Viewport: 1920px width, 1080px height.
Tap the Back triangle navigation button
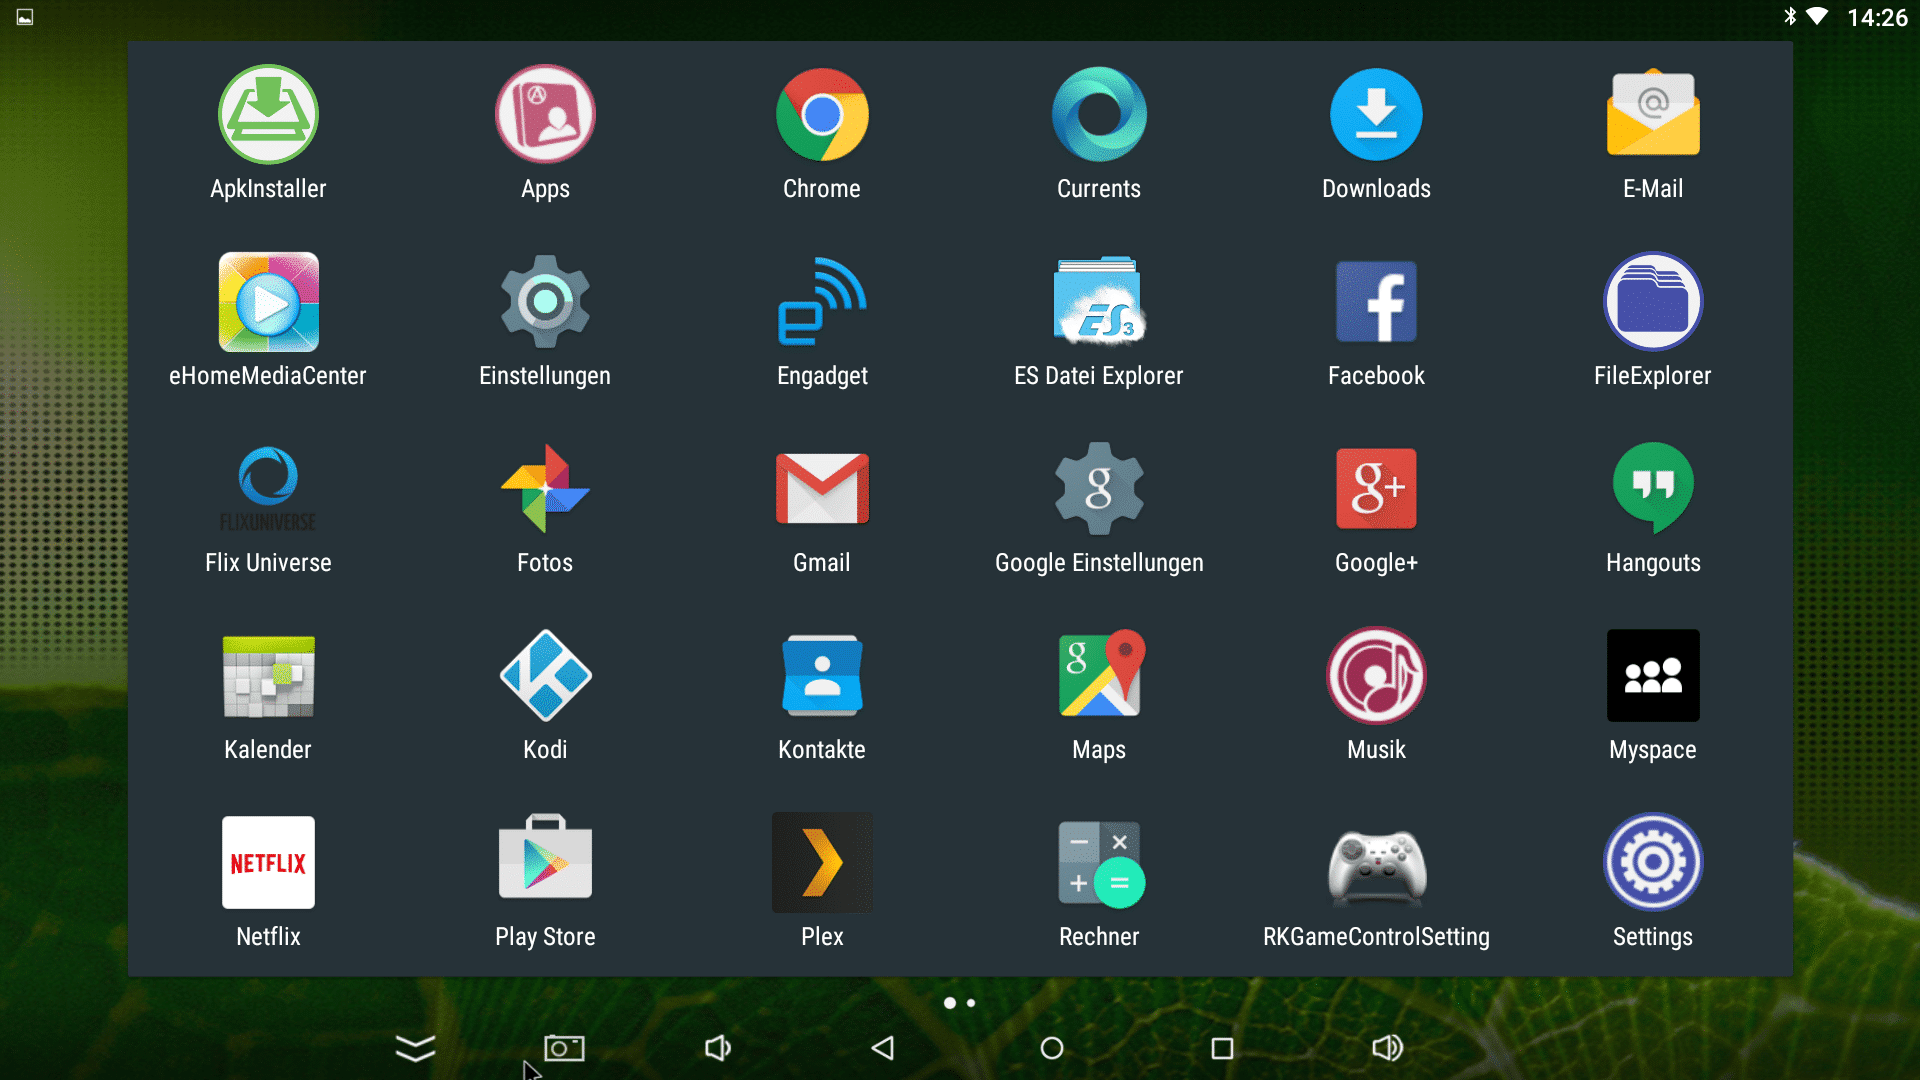point(883,1048)
